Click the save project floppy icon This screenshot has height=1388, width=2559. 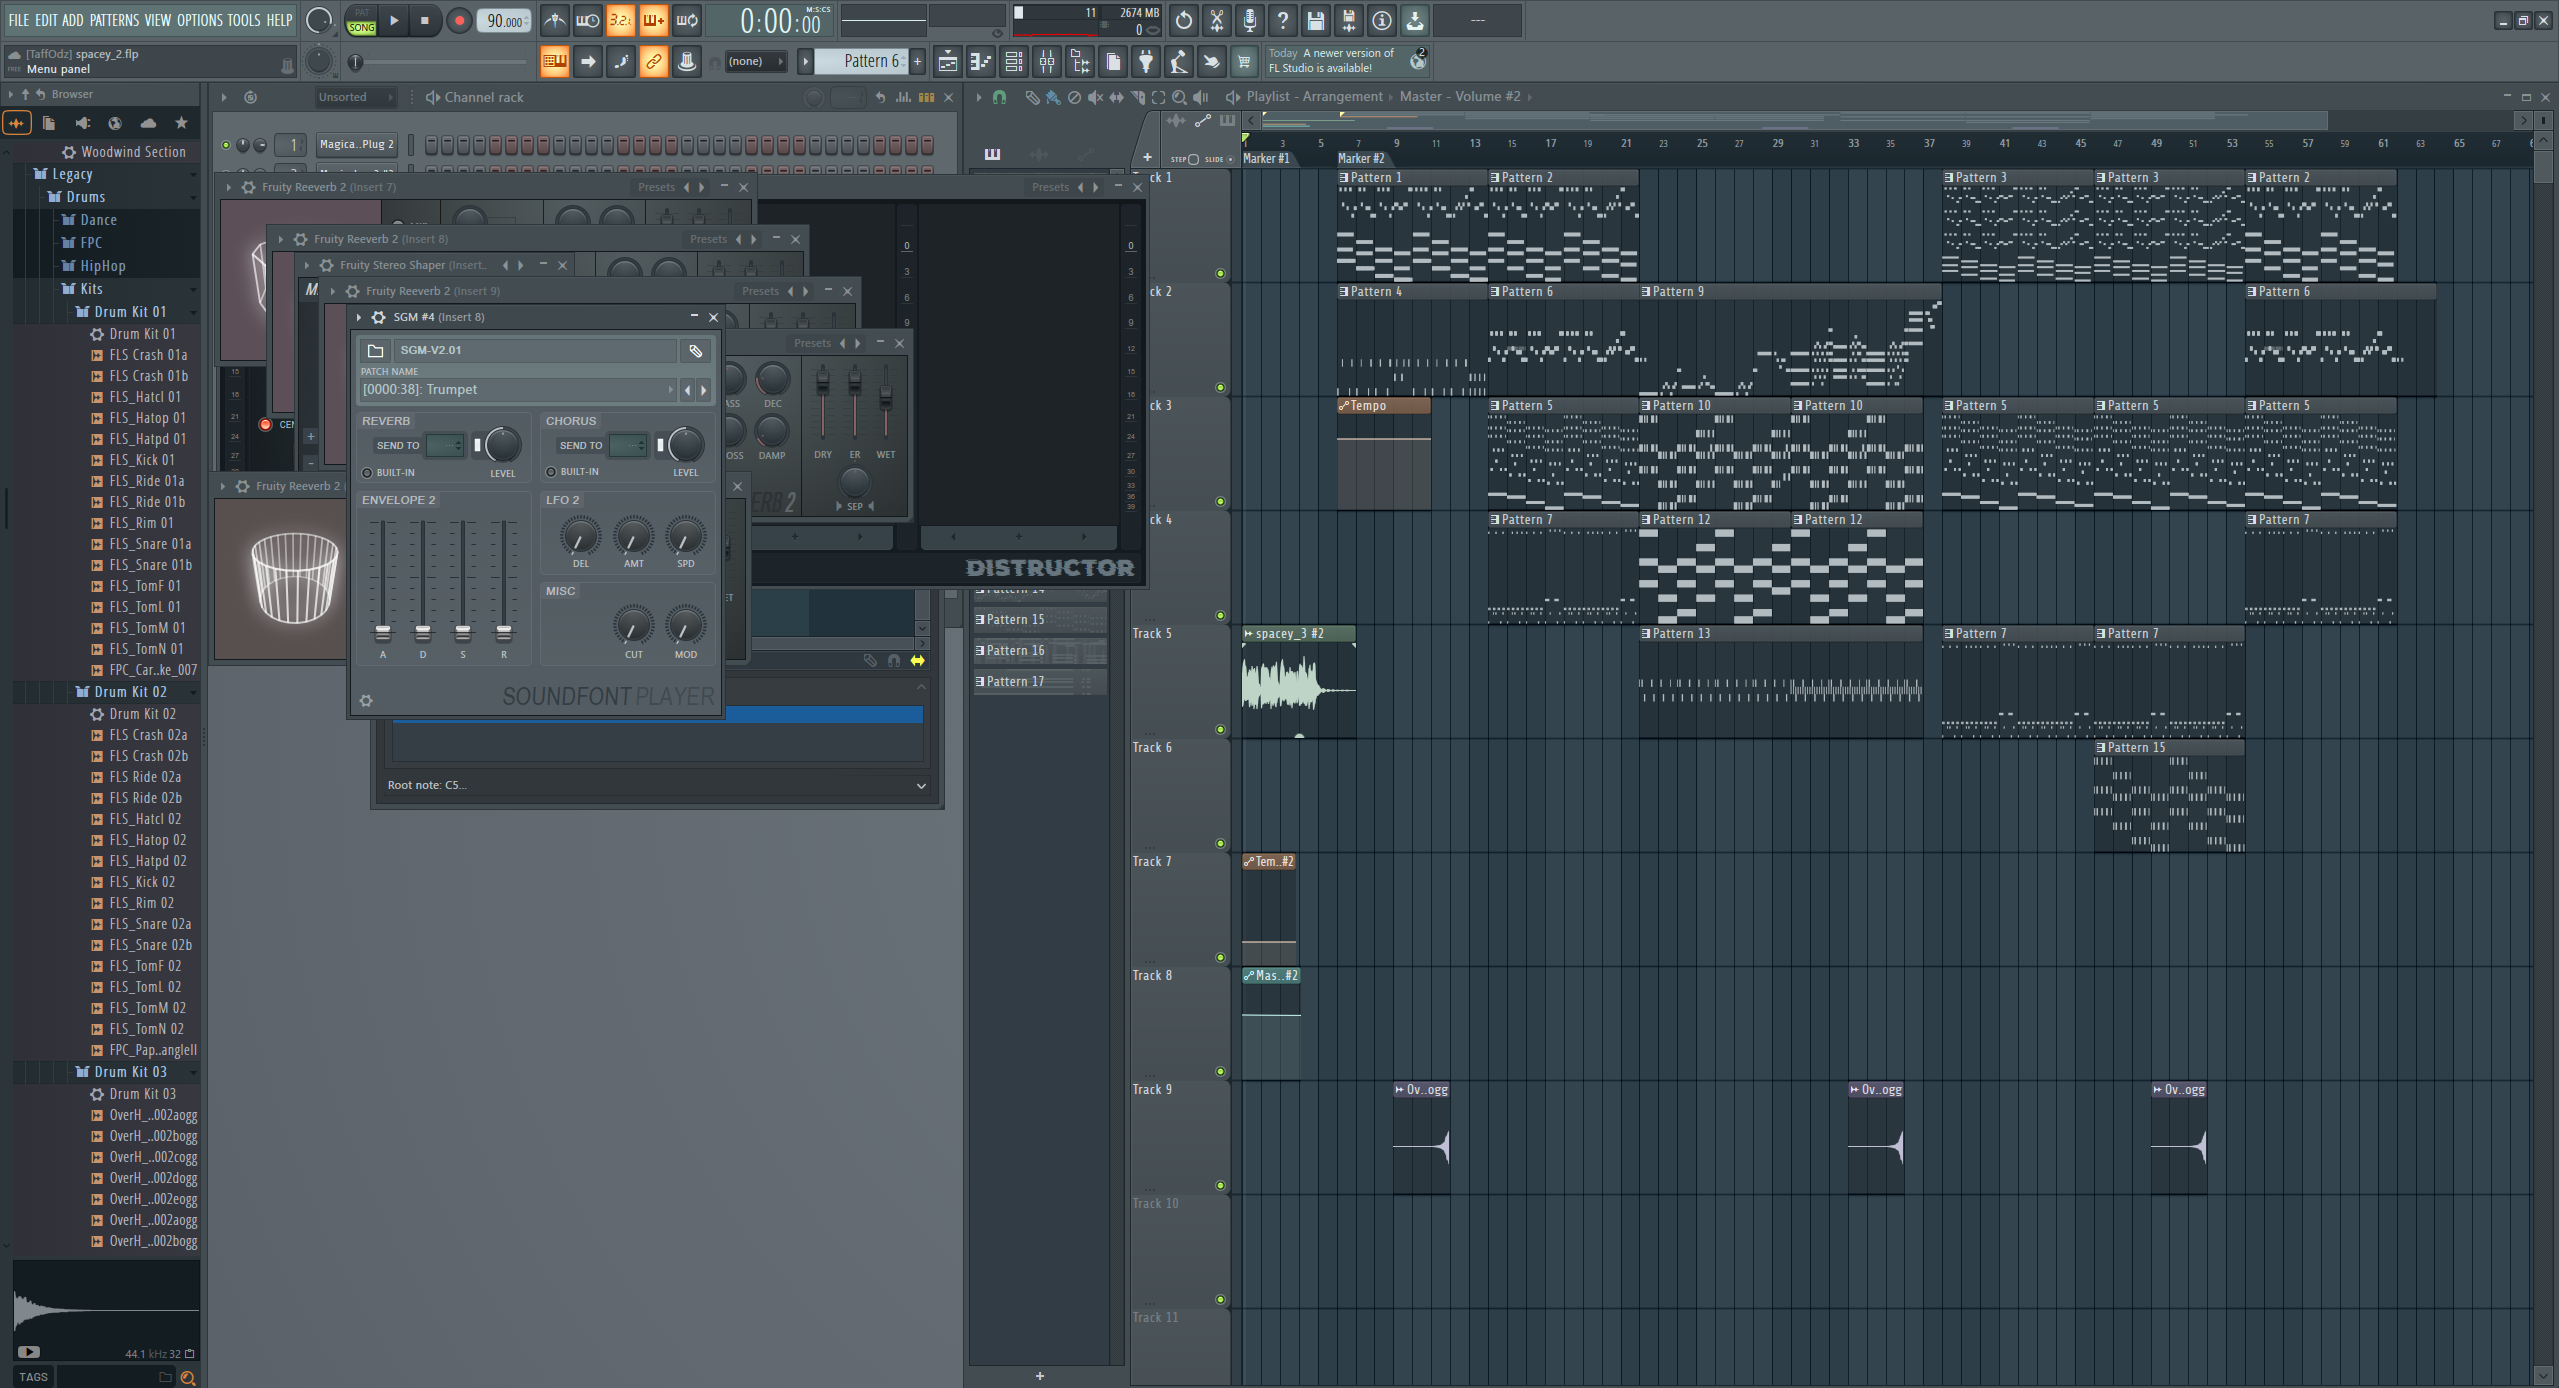[x=1315, y=20]
